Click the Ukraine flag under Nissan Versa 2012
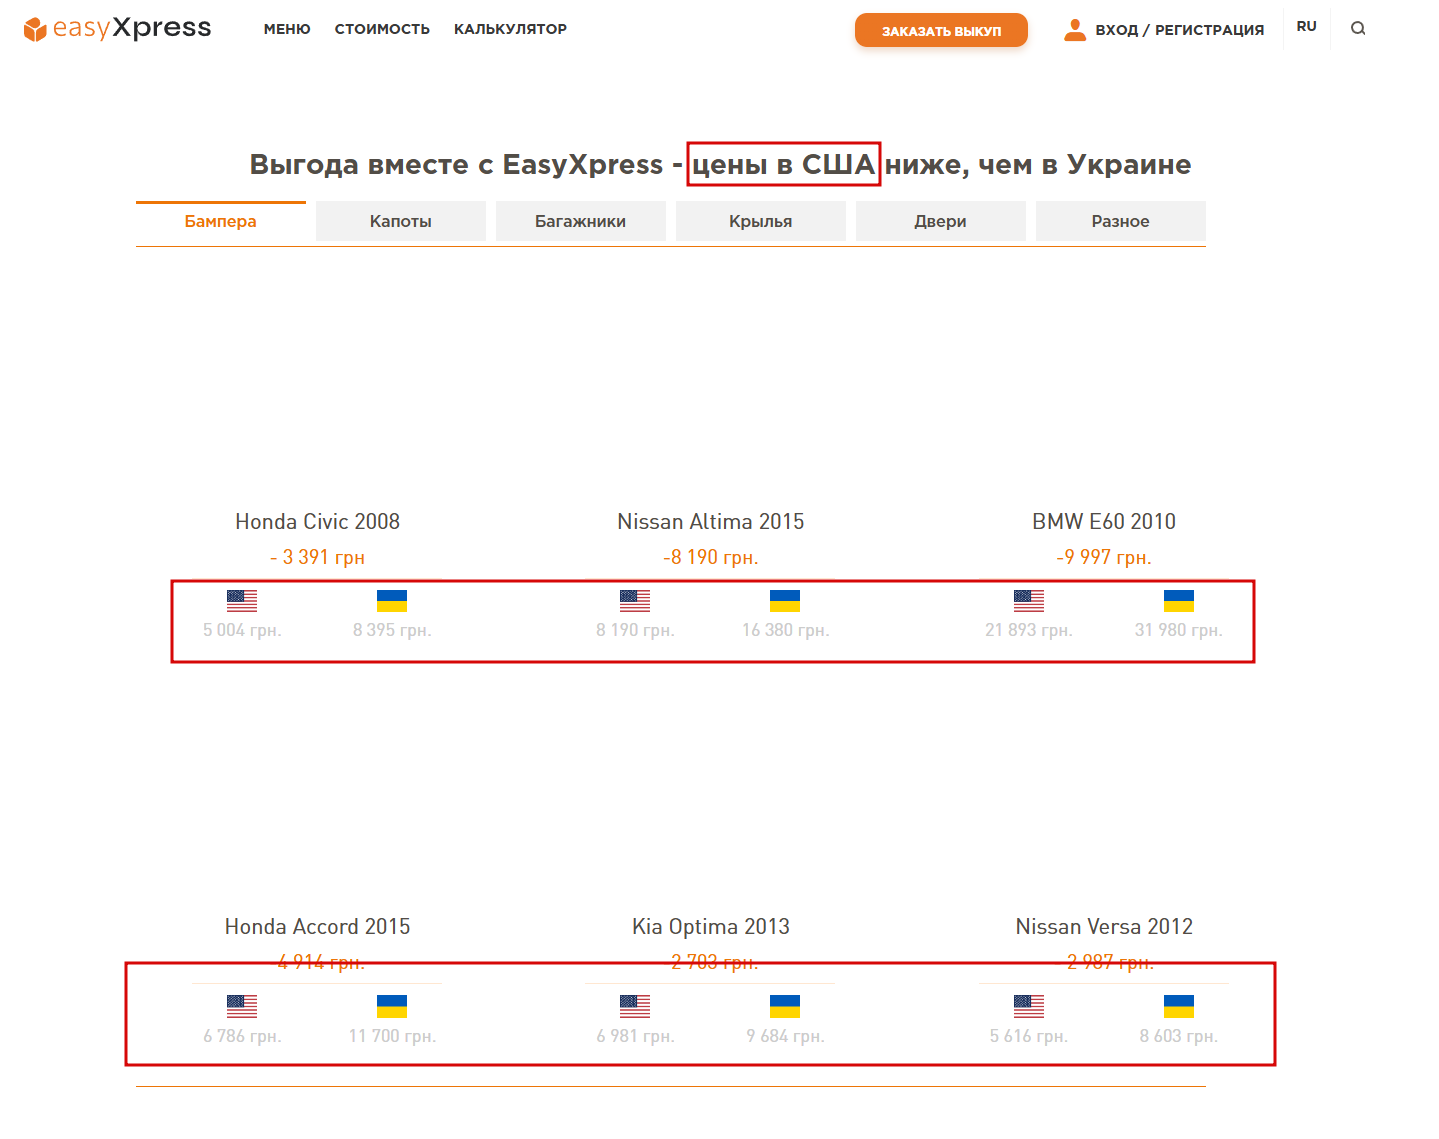 point(1179,1006)
